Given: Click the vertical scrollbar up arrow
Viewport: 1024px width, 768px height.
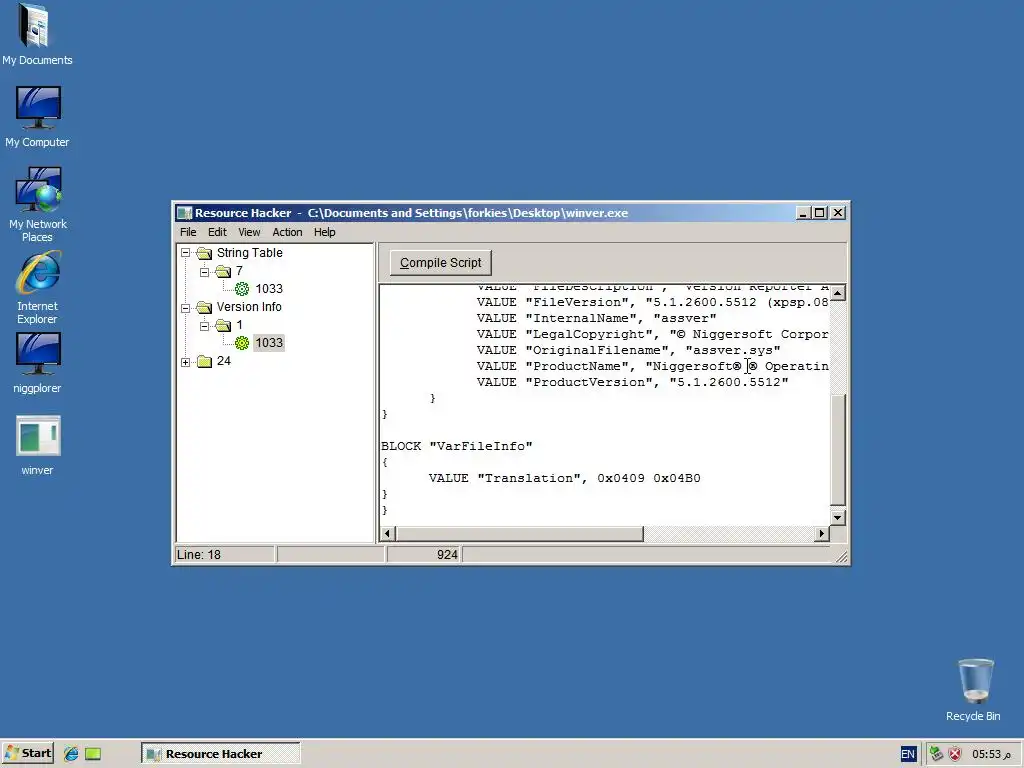Looking at the screenshot, I should click(x=838, y=293).
